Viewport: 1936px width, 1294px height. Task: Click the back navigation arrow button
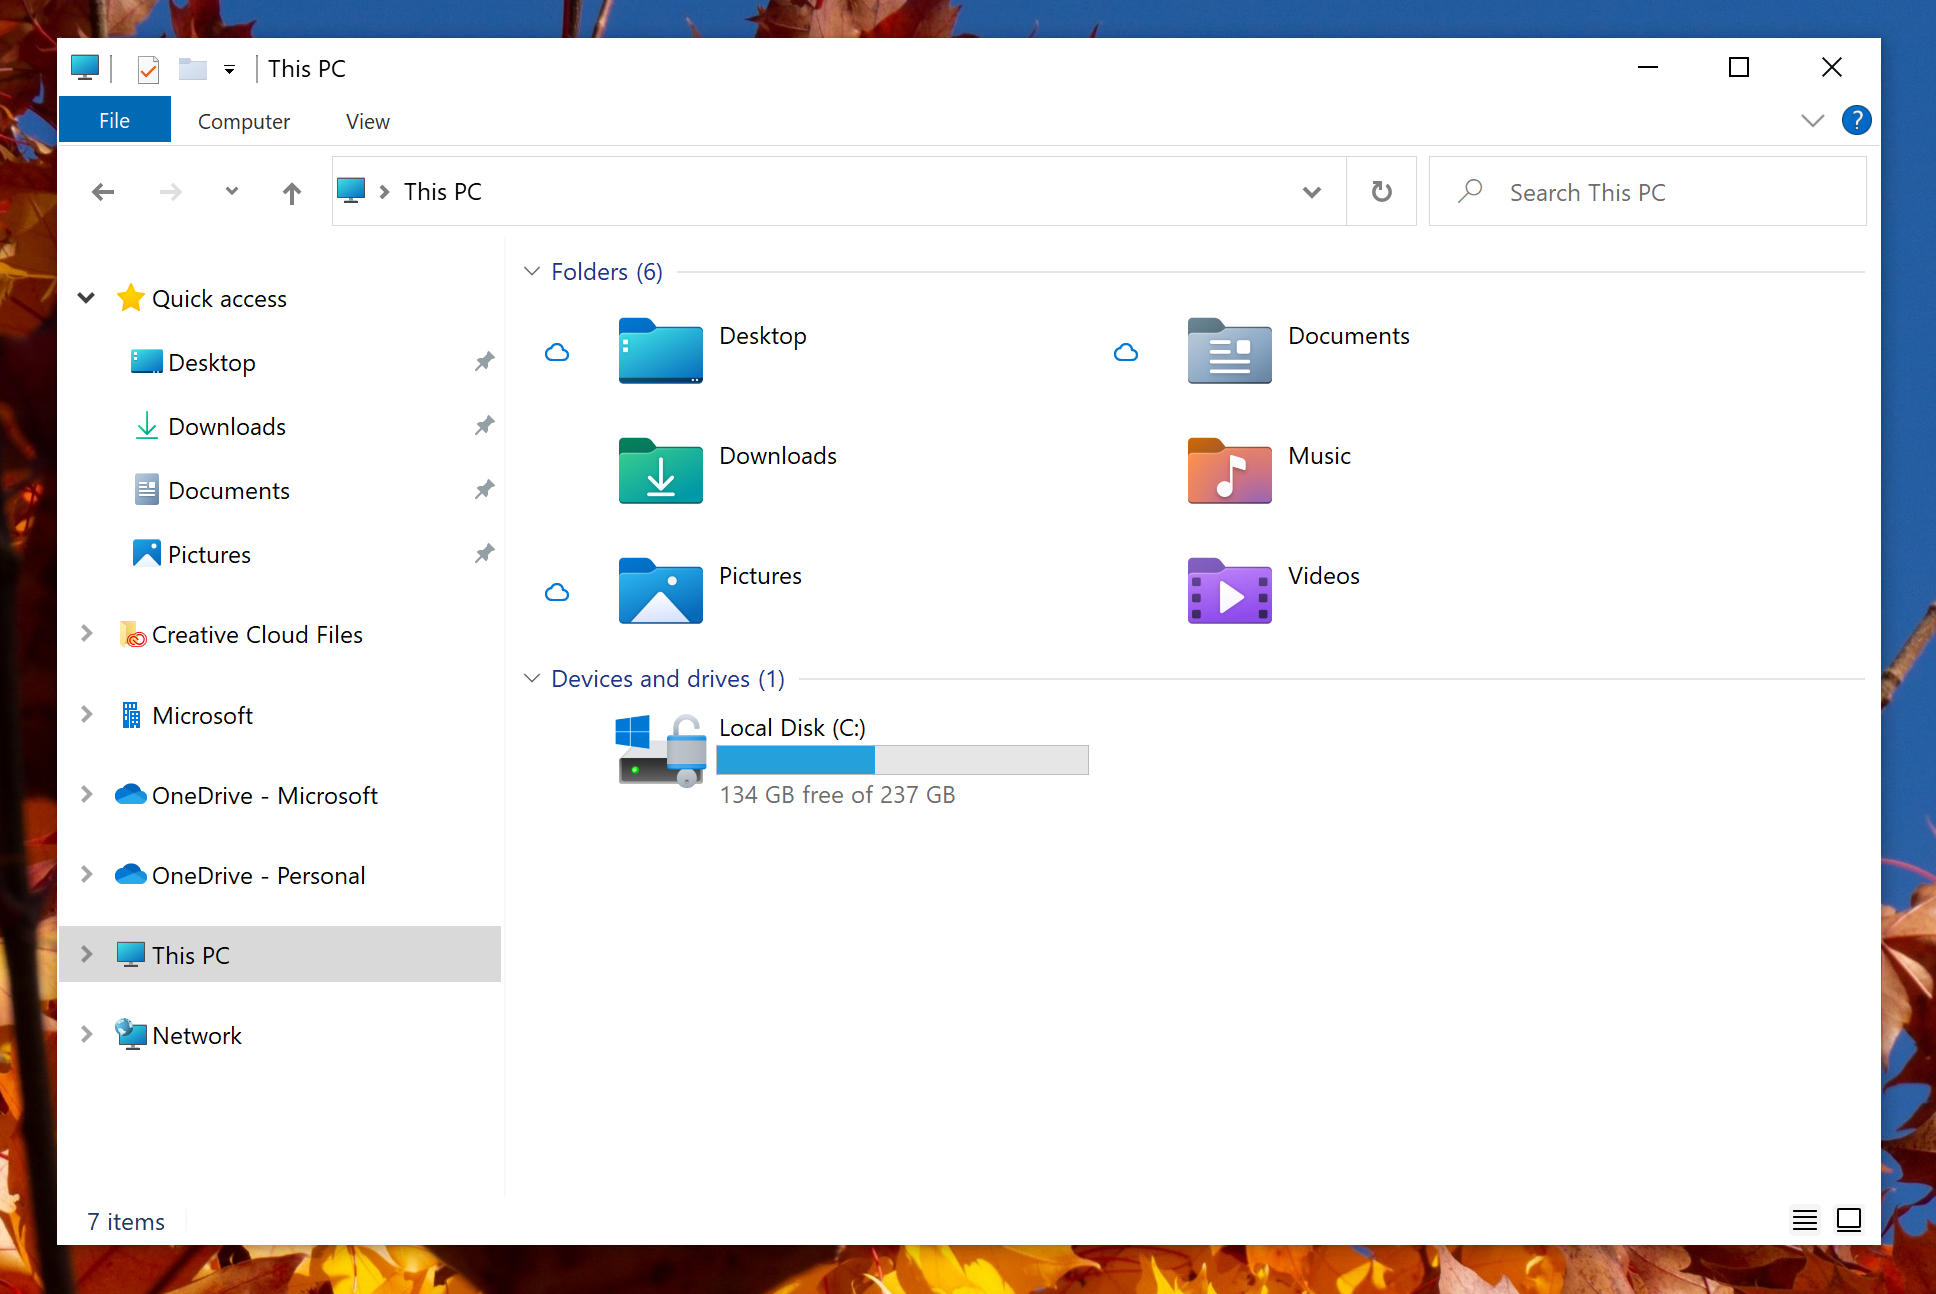[103, 191]
